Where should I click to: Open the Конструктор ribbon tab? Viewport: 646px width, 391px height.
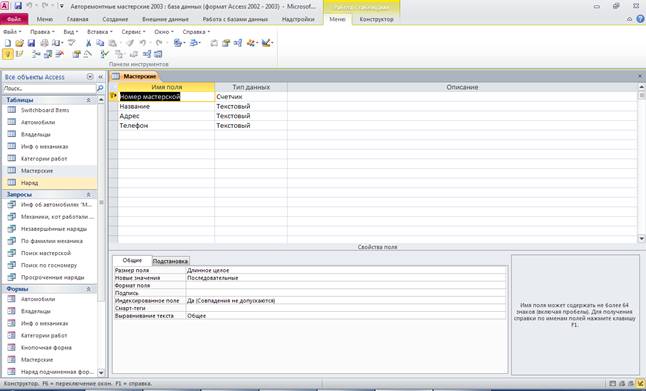tap(376, 19)
